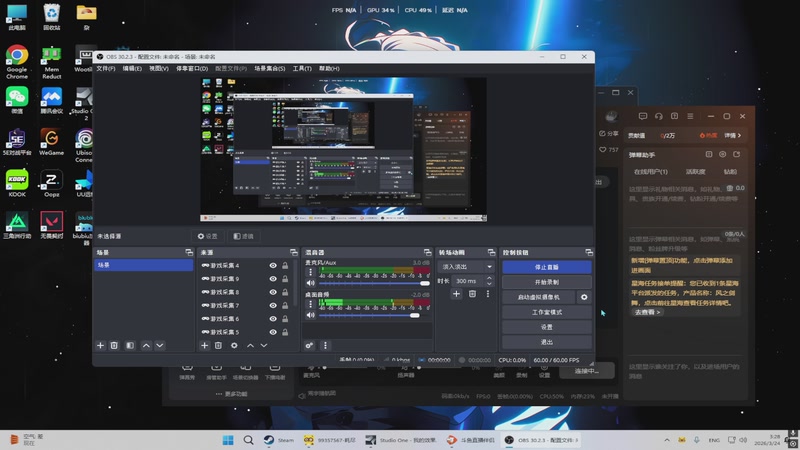
Task: Move scene down with Scenes down chevron
Action: (160, 345)
